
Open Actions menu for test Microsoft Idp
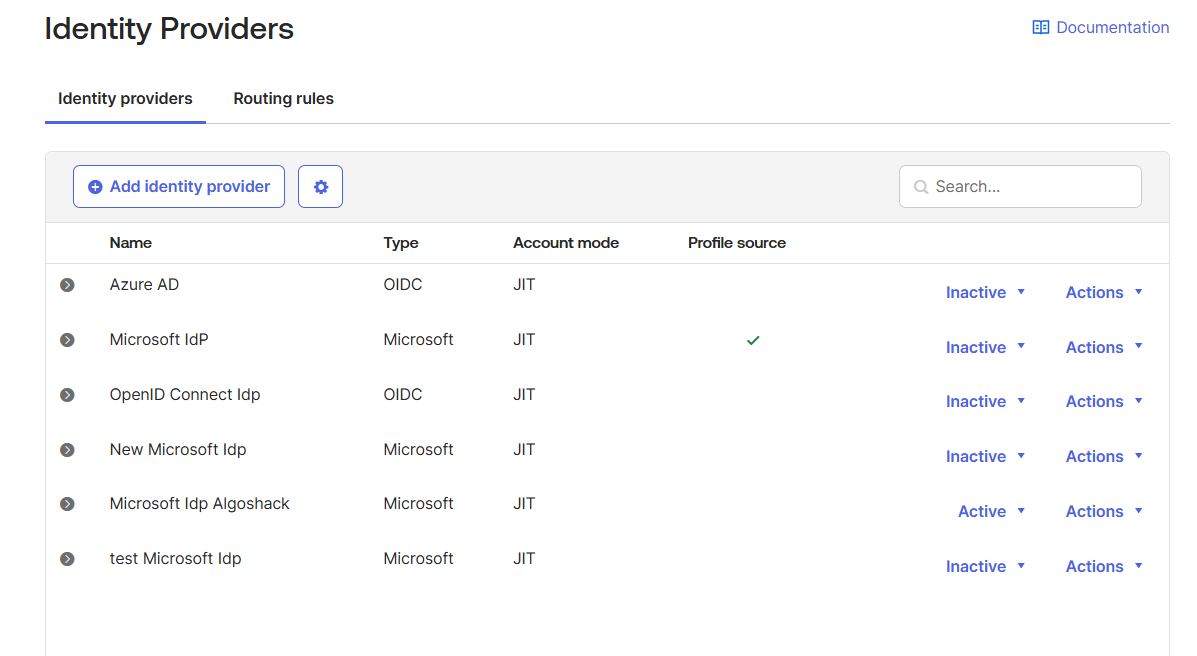click(x=1103, y=566)
